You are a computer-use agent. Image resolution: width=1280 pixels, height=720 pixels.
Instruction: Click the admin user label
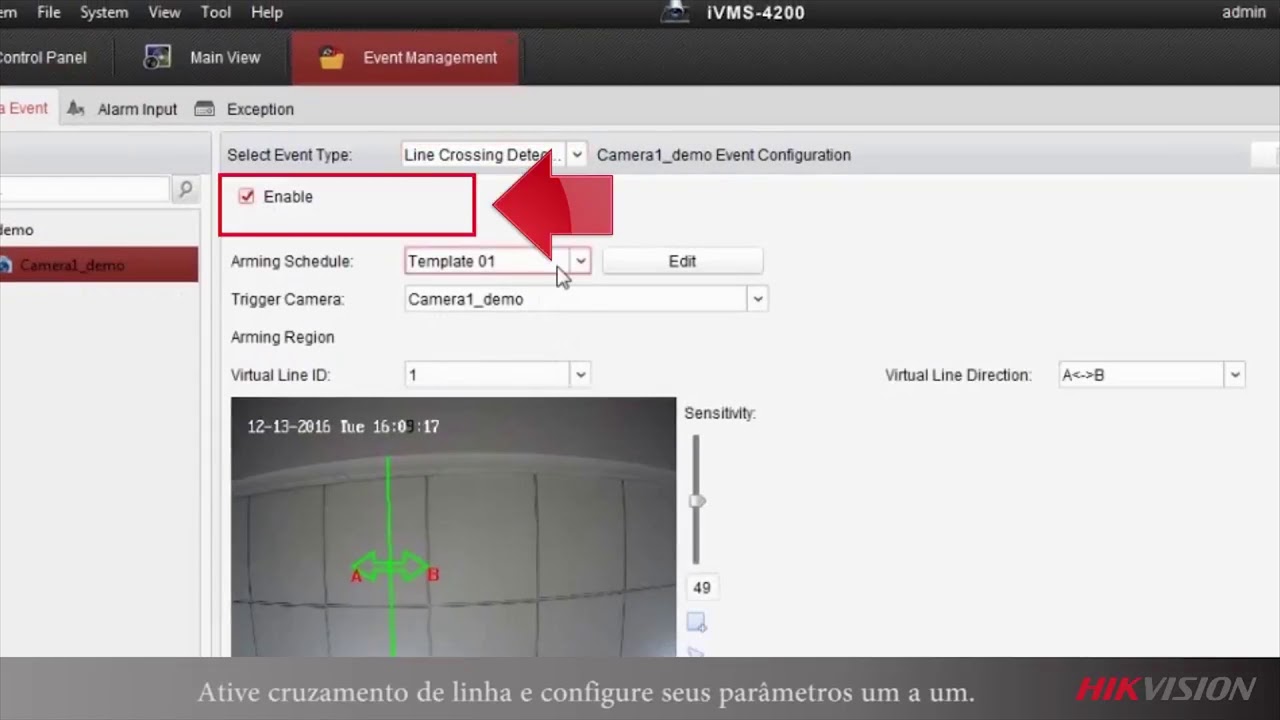click(1243, 12)
